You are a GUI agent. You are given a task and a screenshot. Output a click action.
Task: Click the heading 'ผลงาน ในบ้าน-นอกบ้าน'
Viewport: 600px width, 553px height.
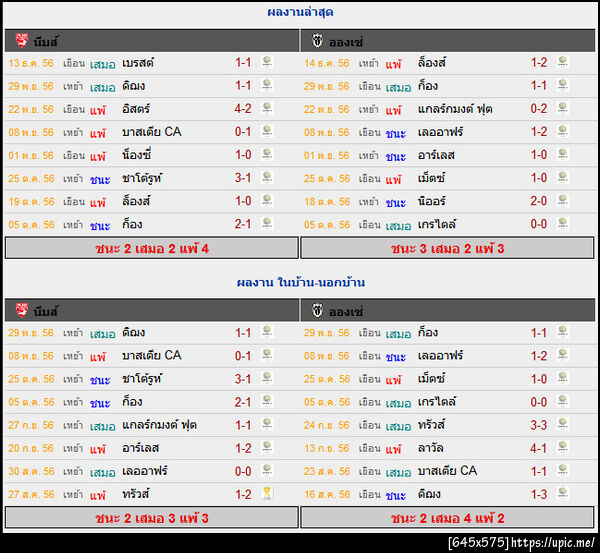(x=301, y=282)
